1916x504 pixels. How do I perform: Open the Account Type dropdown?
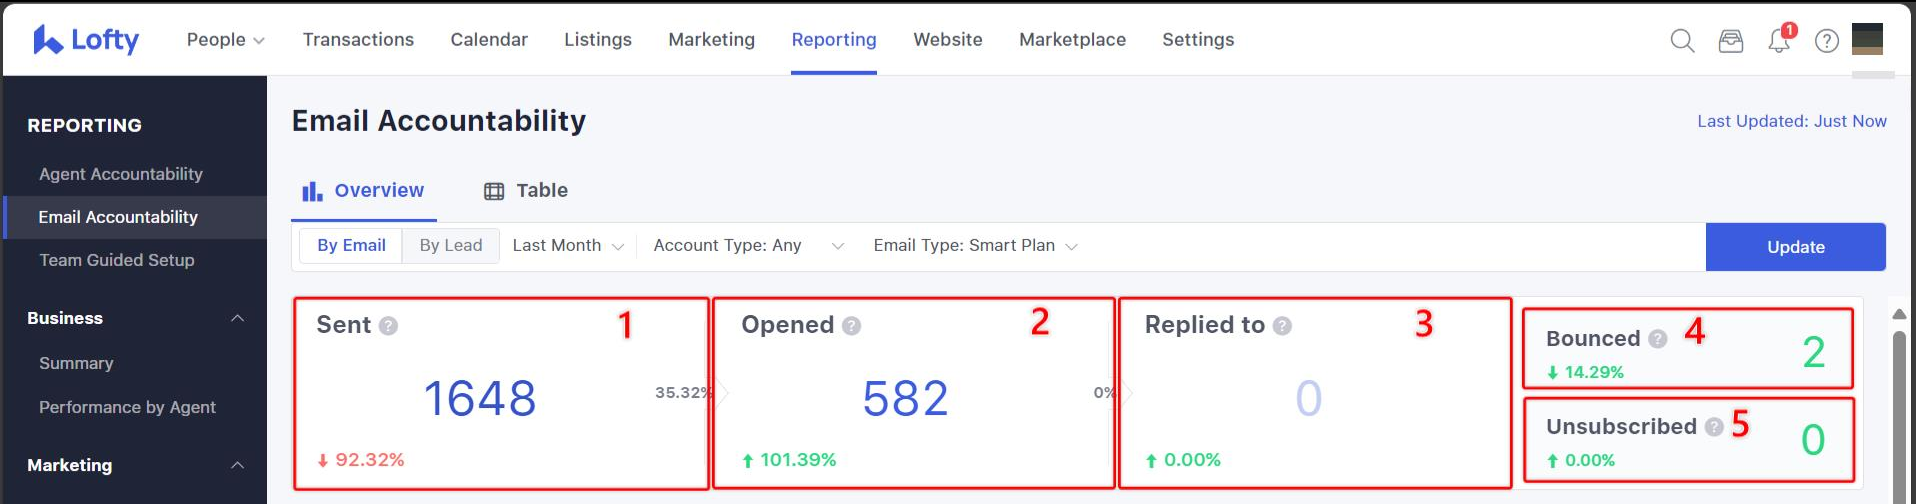[x=747, y=246]
